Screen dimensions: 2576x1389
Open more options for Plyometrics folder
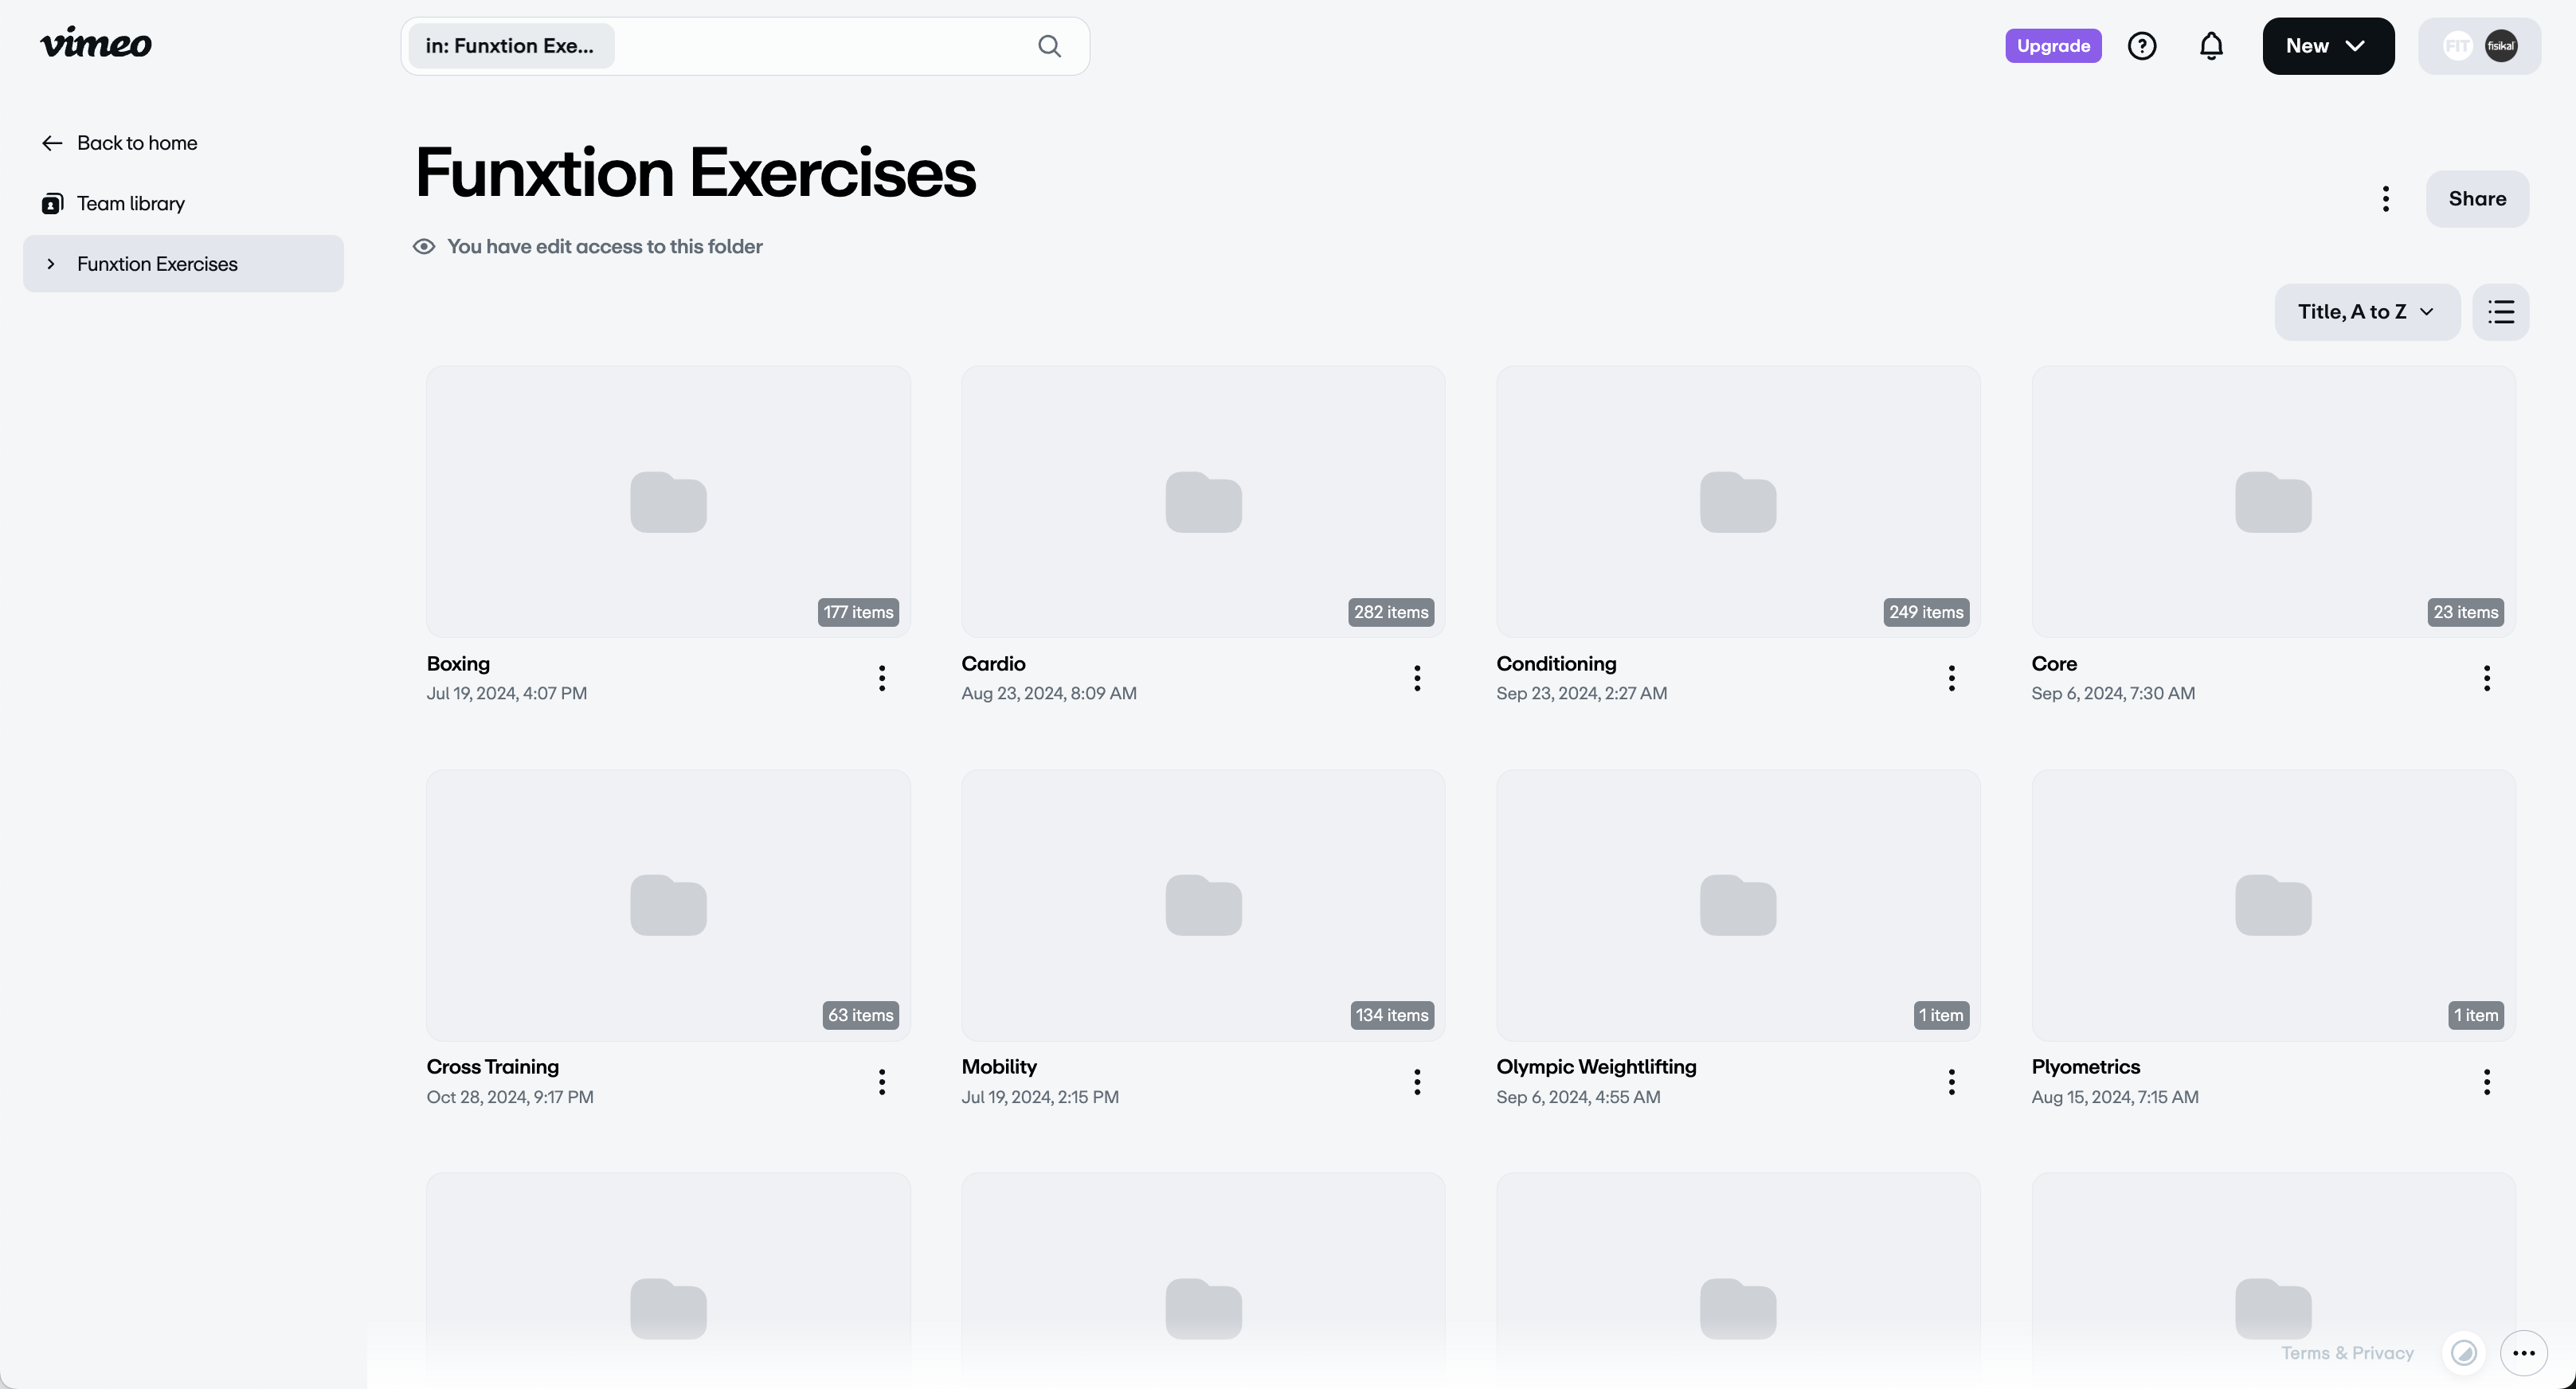[2487, 1082]
